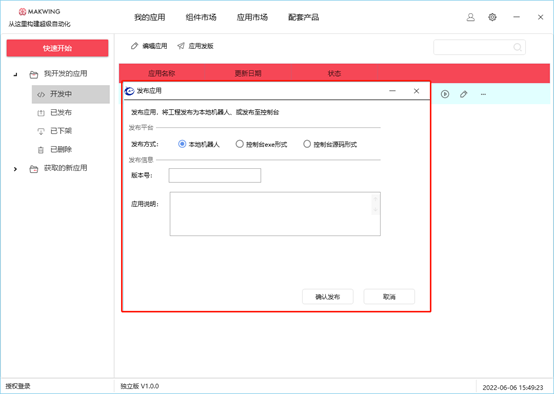
Task: Click the search input box
Action: (479, 47)
